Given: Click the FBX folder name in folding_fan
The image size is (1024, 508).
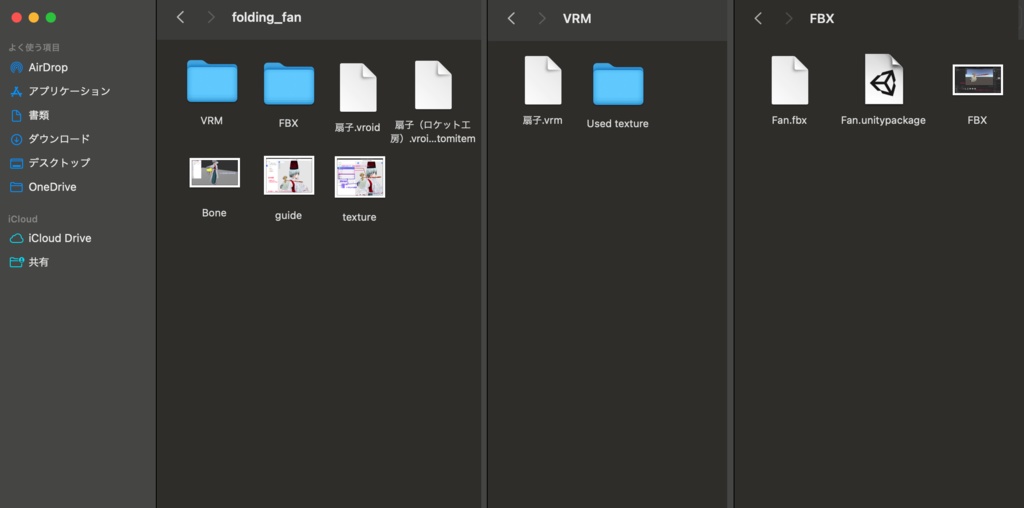Looking at the screenshot, I should 288,123.
